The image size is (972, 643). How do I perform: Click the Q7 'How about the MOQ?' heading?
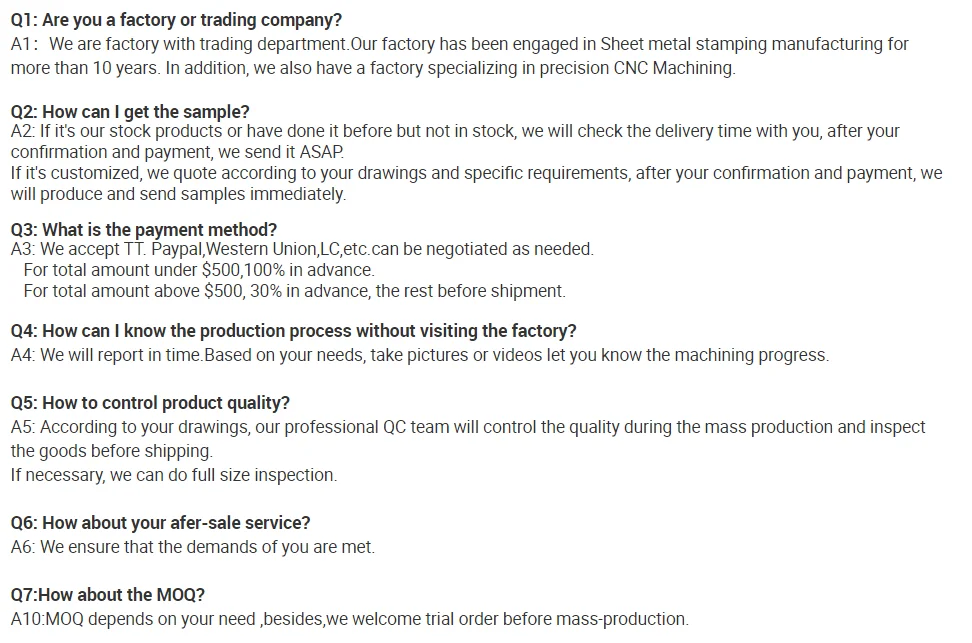point(108,595)
